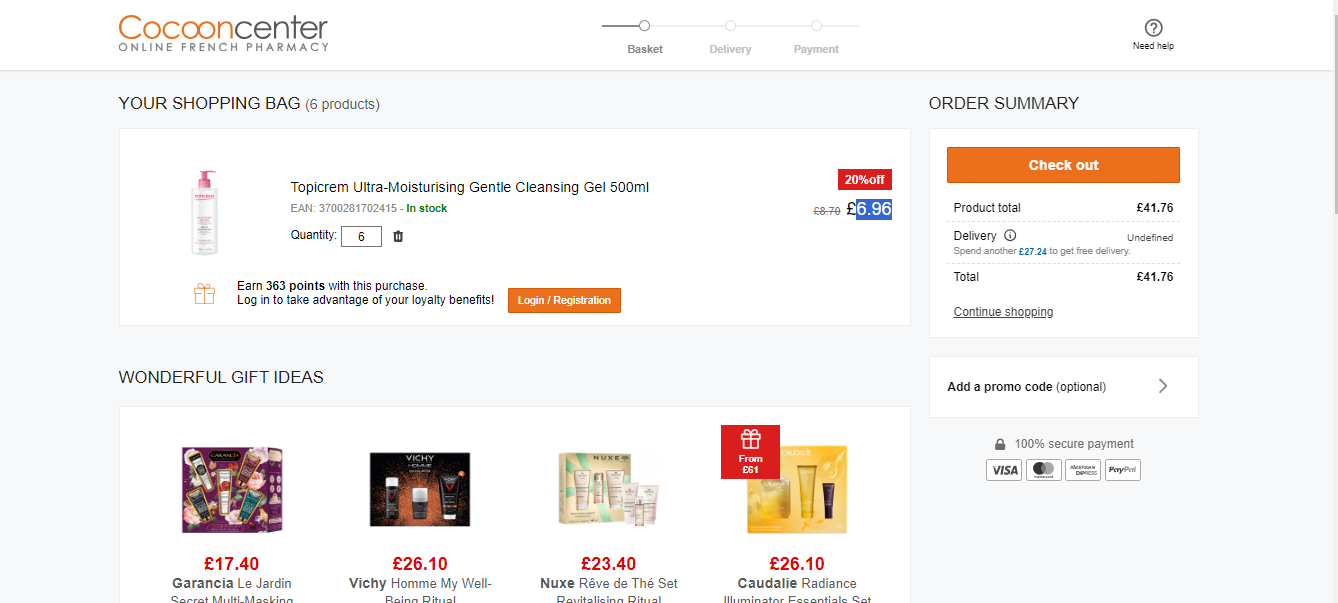
Task: Click the Caudalie Radiance Illuminator title
Action: (x=797, y=592)
